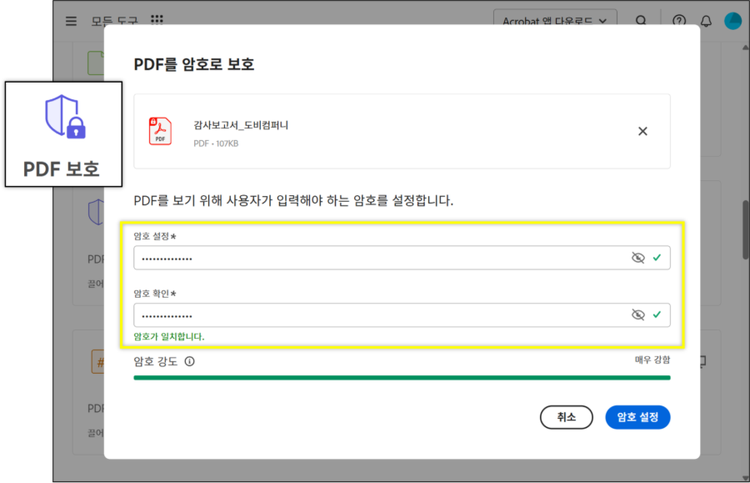Image resolution: width=750 pixels, height=483 pixels.
Task: Toggle password visibility in 암호 확인 field
Action: click(x=638, y=315)
